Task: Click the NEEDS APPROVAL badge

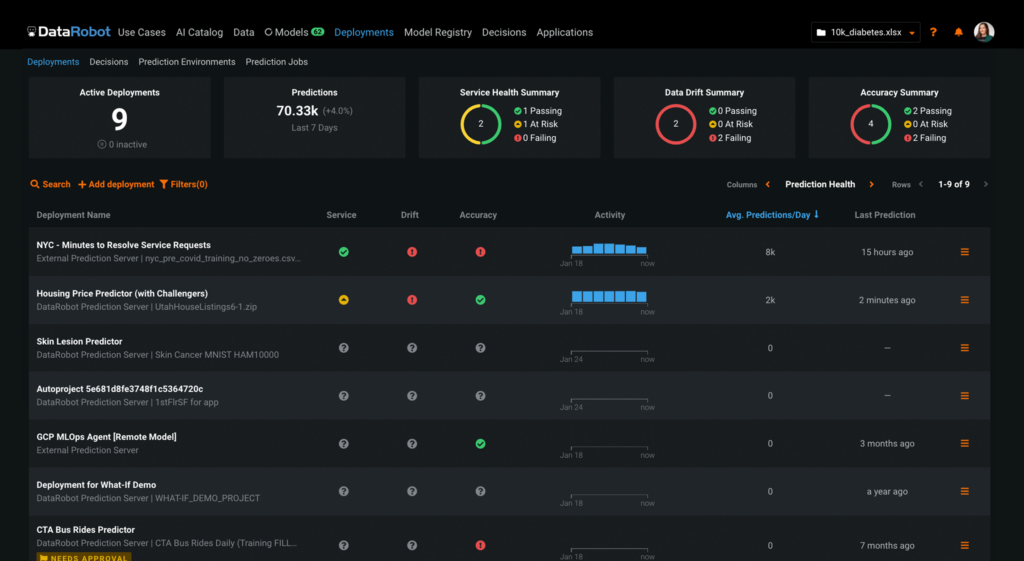Action: coord(84,557)
